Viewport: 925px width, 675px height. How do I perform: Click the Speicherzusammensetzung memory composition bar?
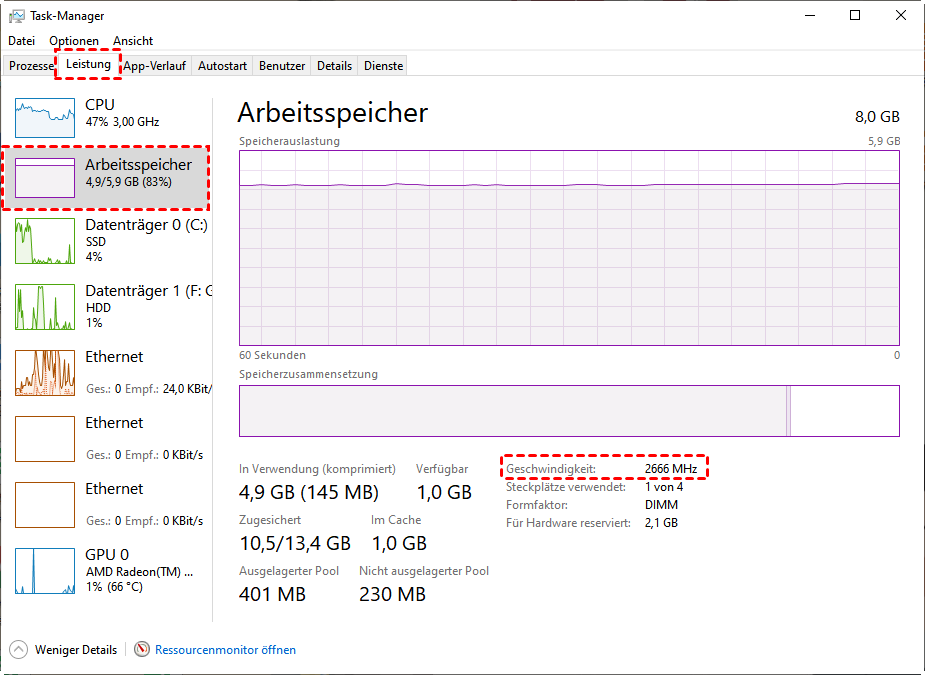coord(568,411)
